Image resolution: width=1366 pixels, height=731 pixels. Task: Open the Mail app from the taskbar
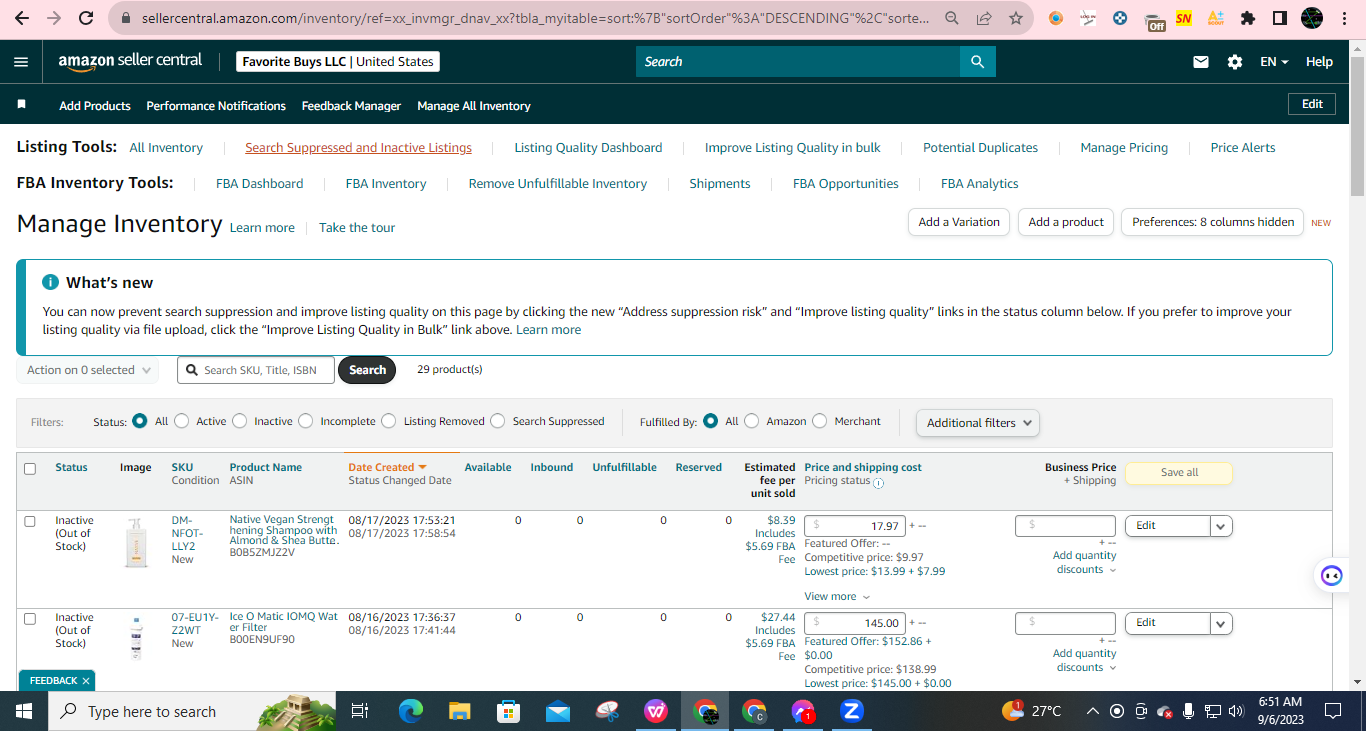pos(558,711)
